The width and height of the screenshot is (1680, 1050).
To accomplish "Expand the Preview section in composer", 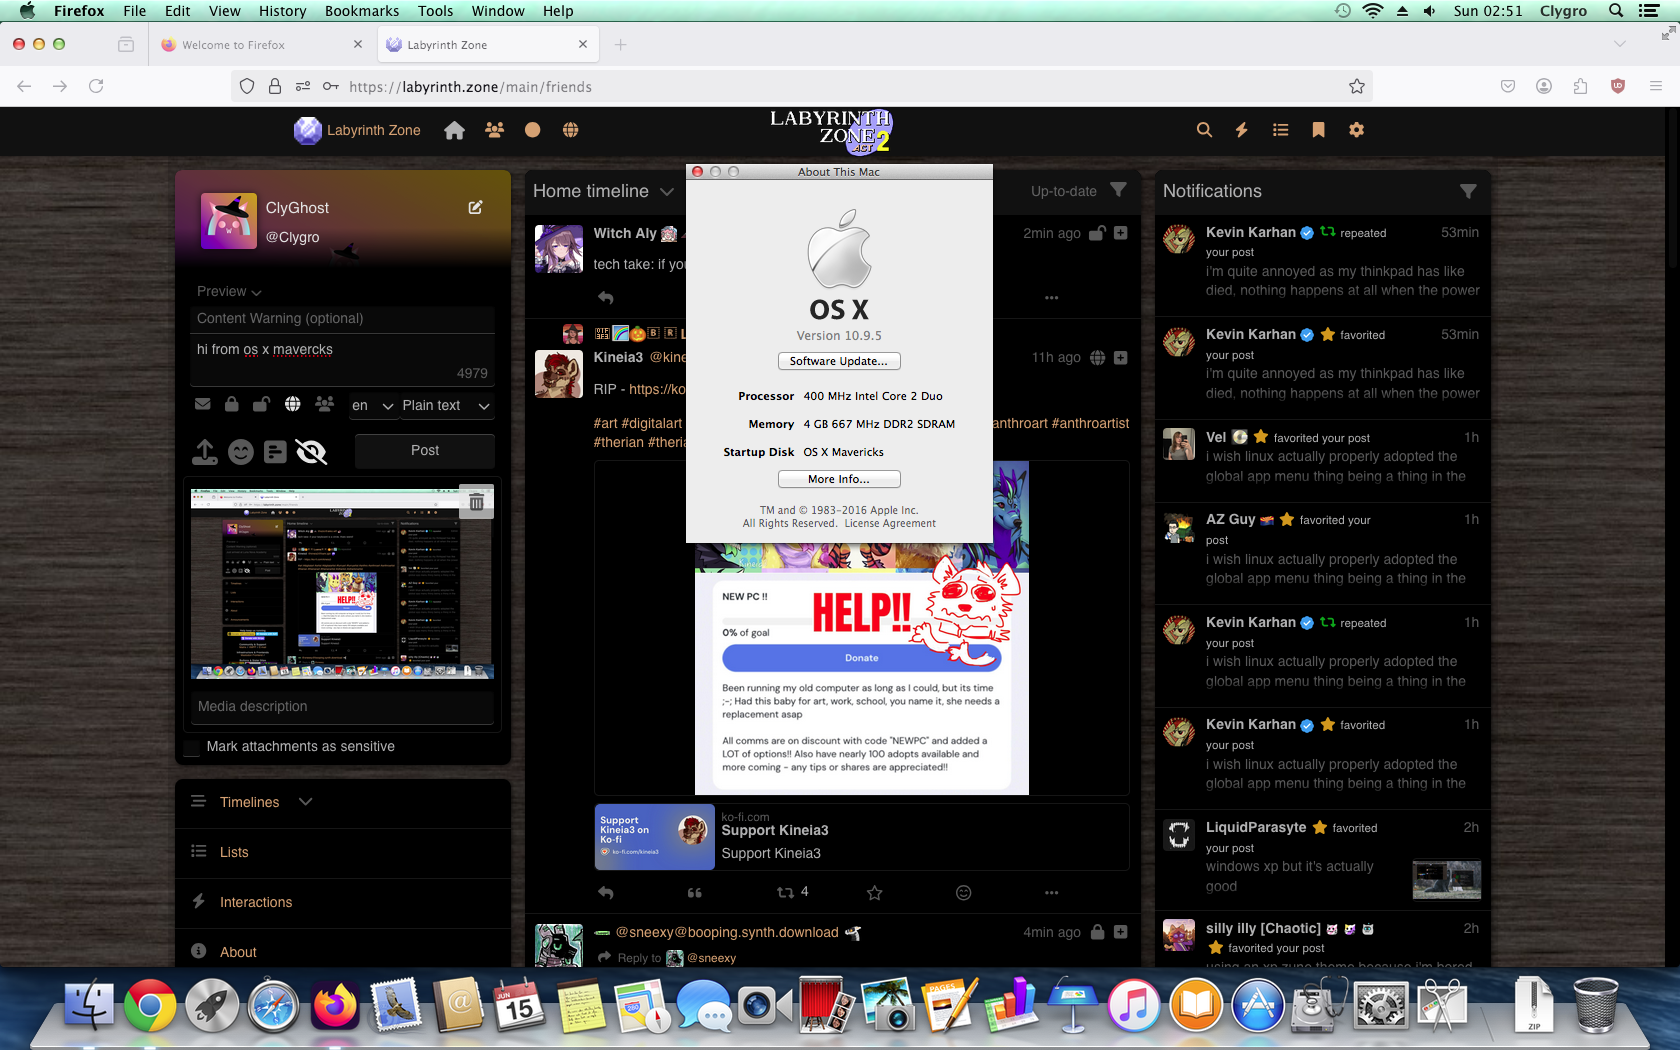I will (x=229, y=291).
